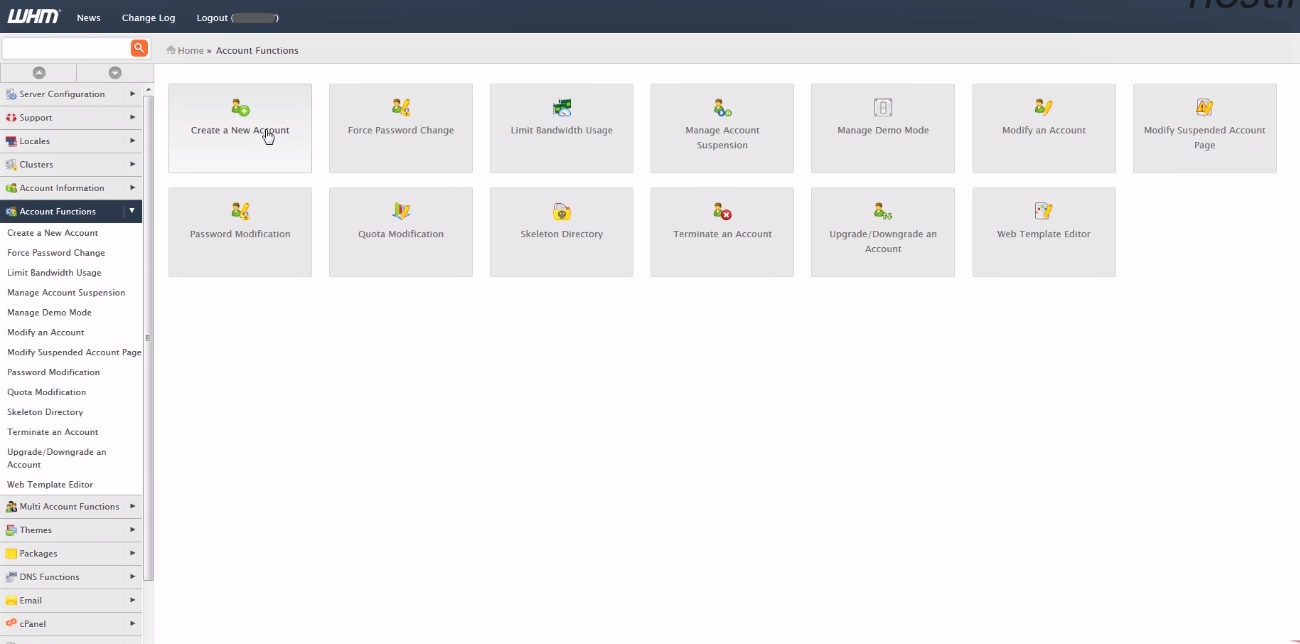This screenshot has width=1300, height=644.
Task: Expand the Server Configuration sidebar section
Action: tap(71, 94)
